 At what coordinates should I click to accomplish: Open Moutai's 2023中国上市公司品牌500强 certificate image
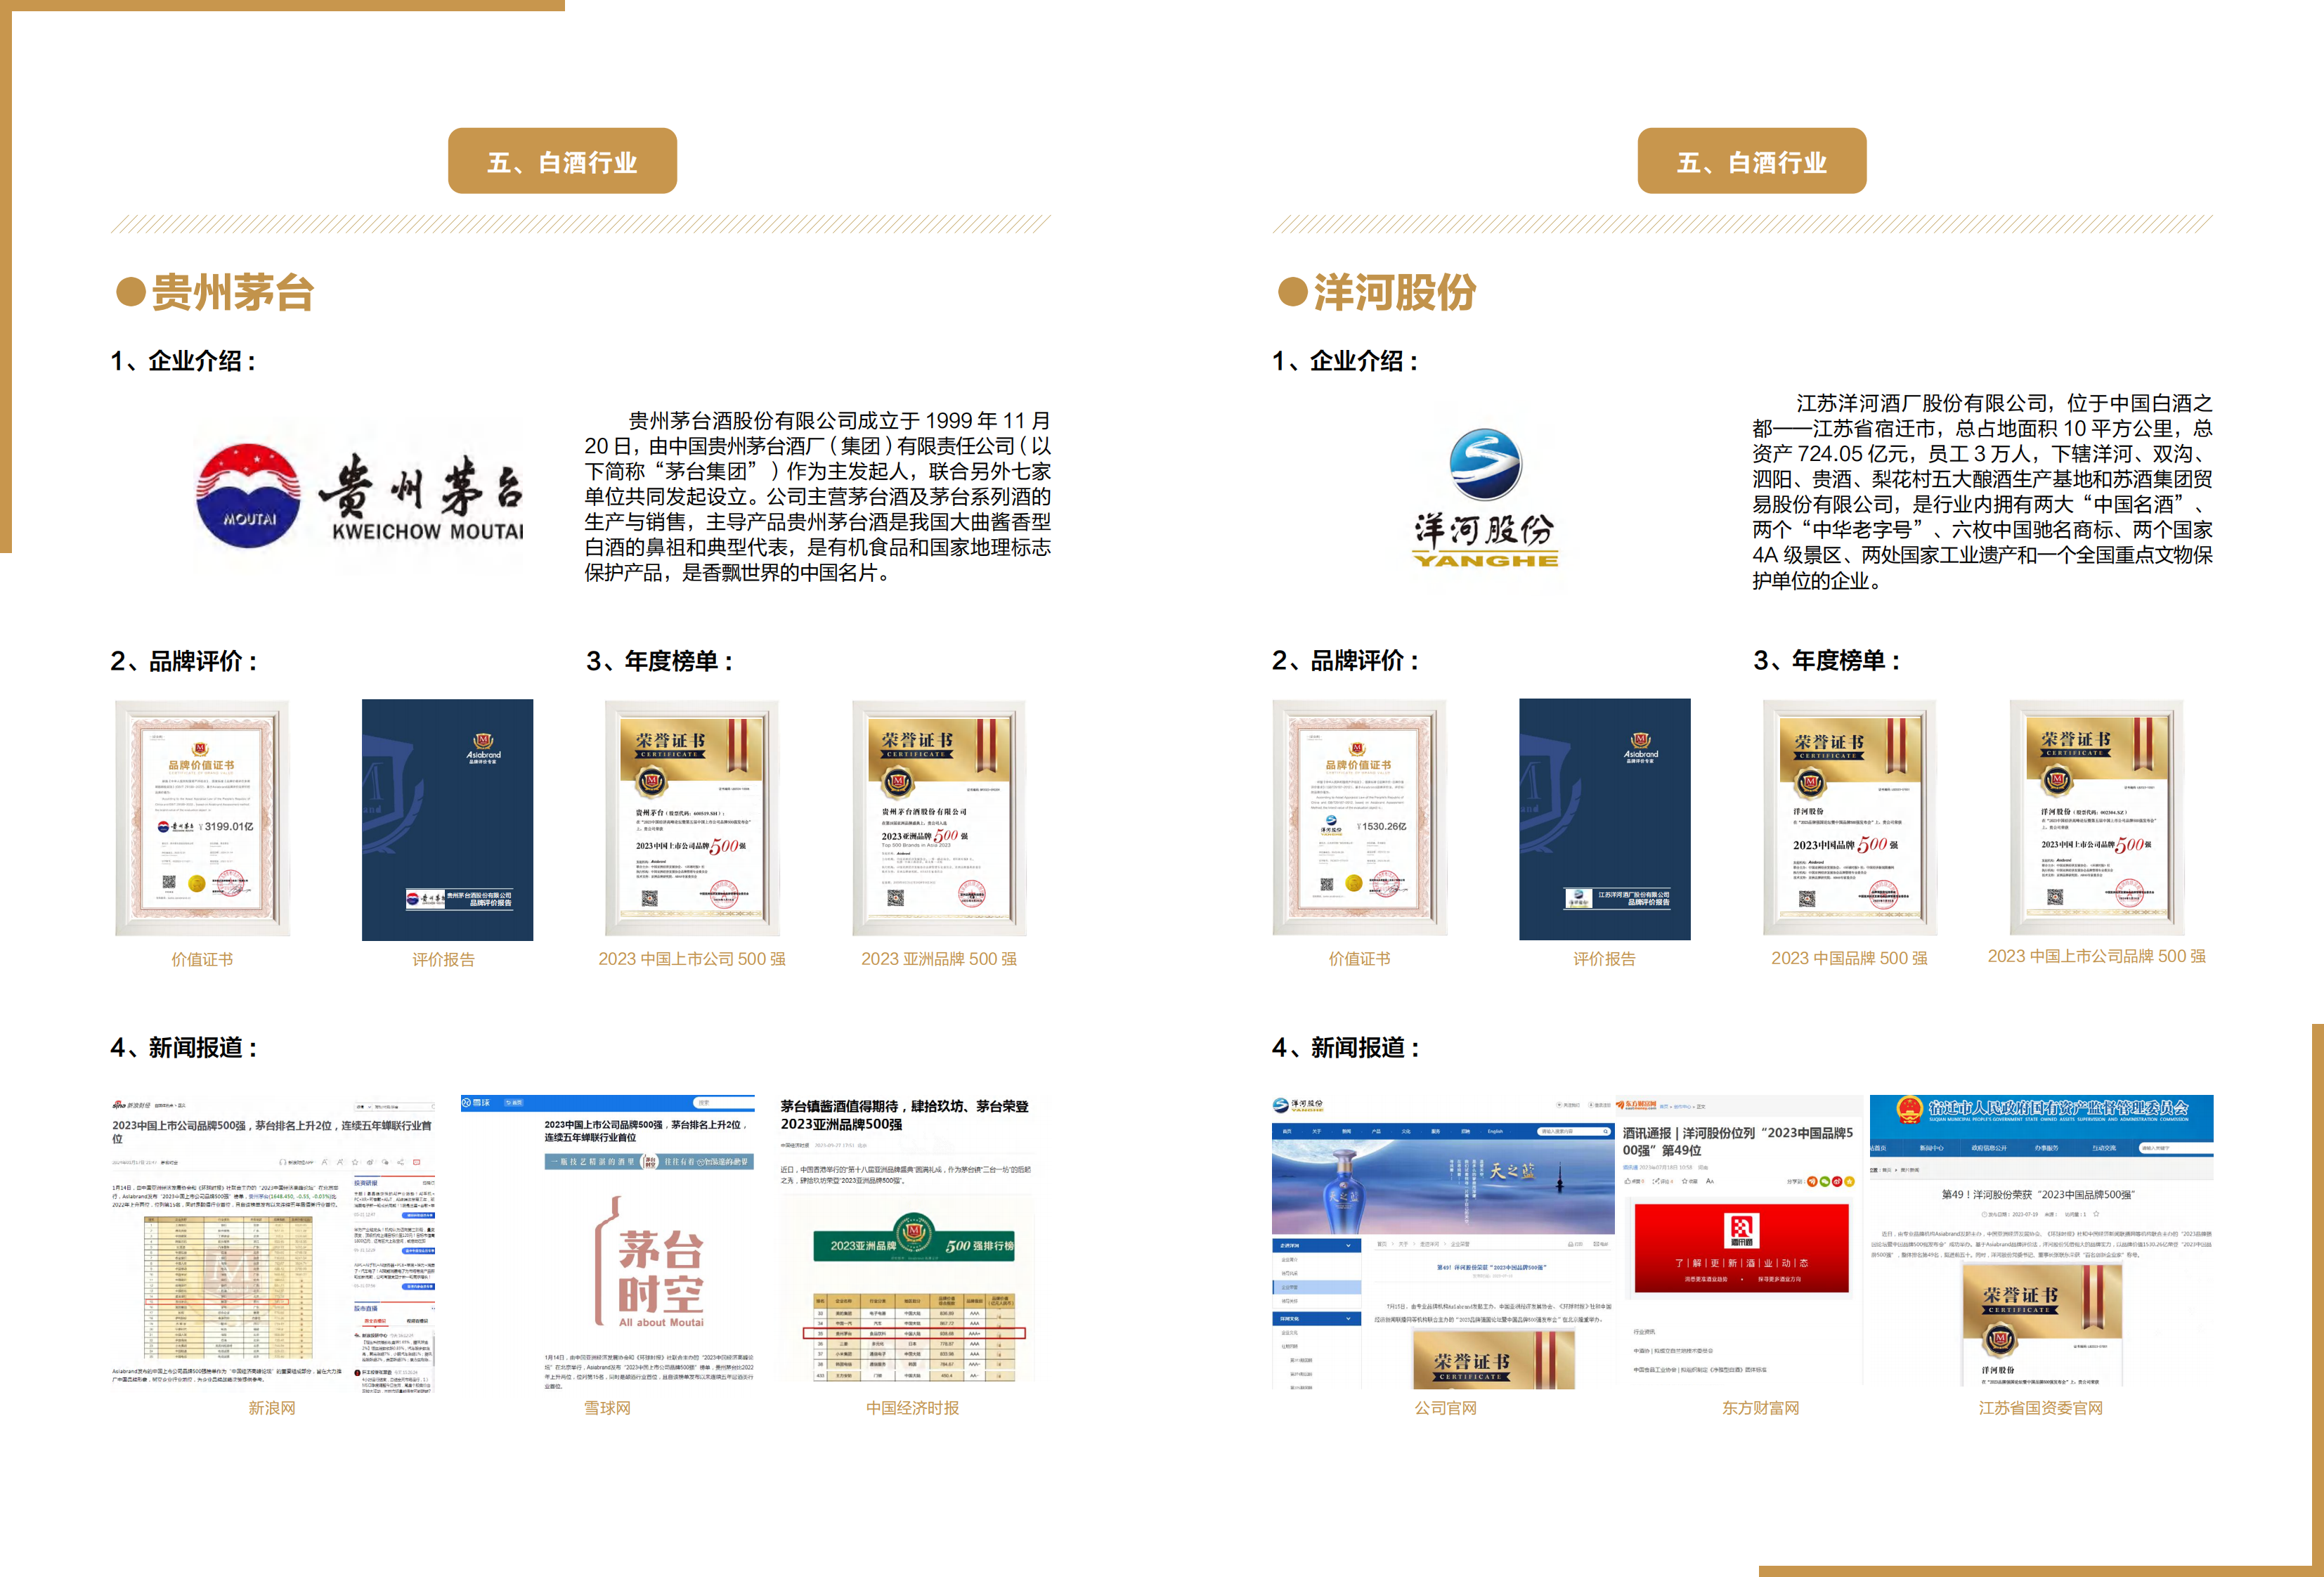(x=692, y=818)
